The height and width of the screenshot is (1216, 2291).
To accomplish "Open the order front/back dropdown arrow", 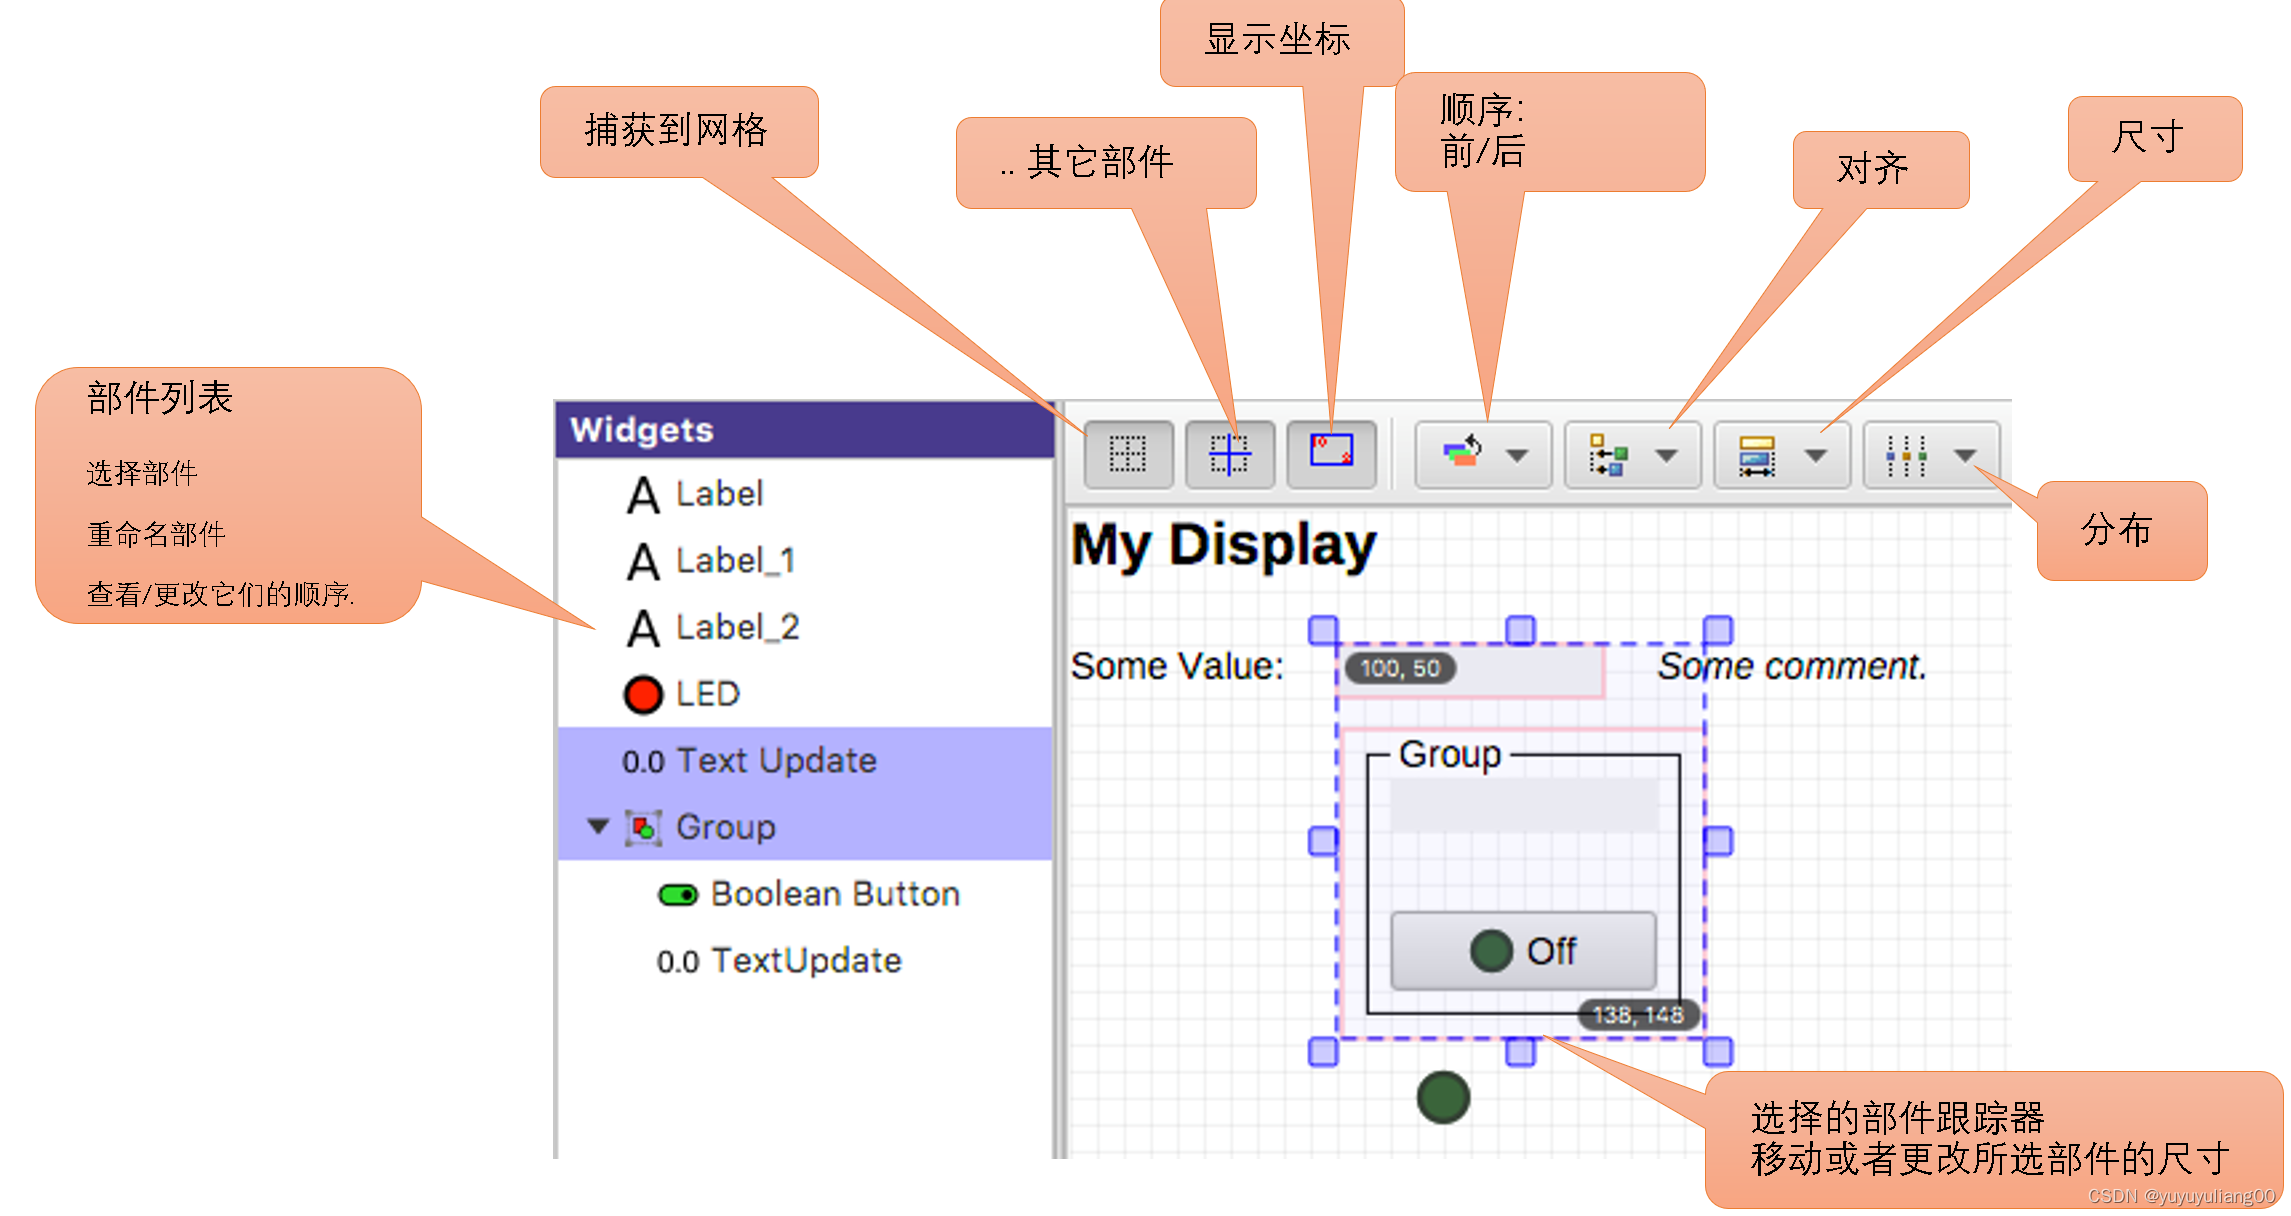I will point(1518,456).
